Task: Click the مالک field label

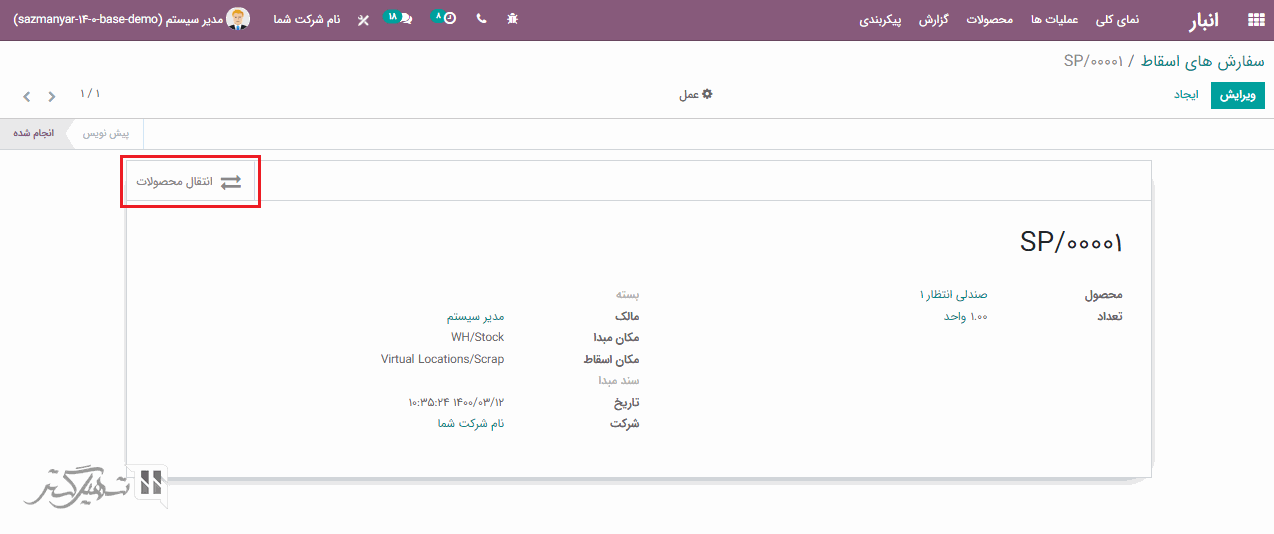Action: tap(627, 316)
